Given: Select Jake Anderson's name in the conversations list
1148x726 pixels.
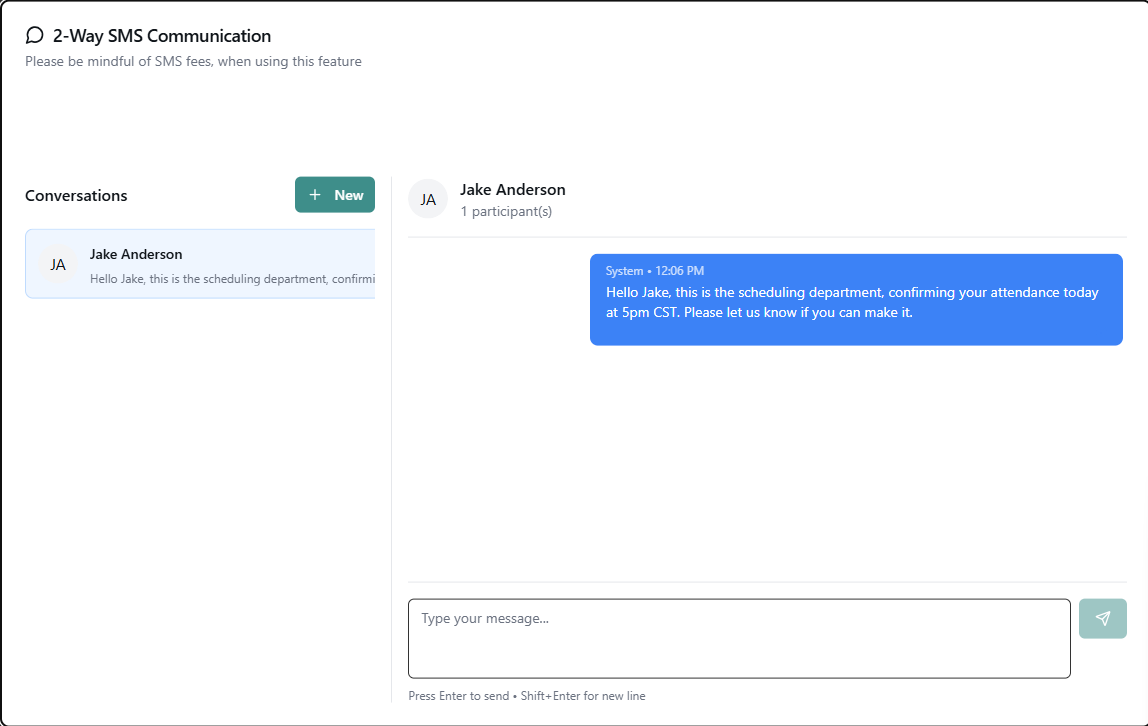Looking at the screenshot, I should (x=136, y=254).
